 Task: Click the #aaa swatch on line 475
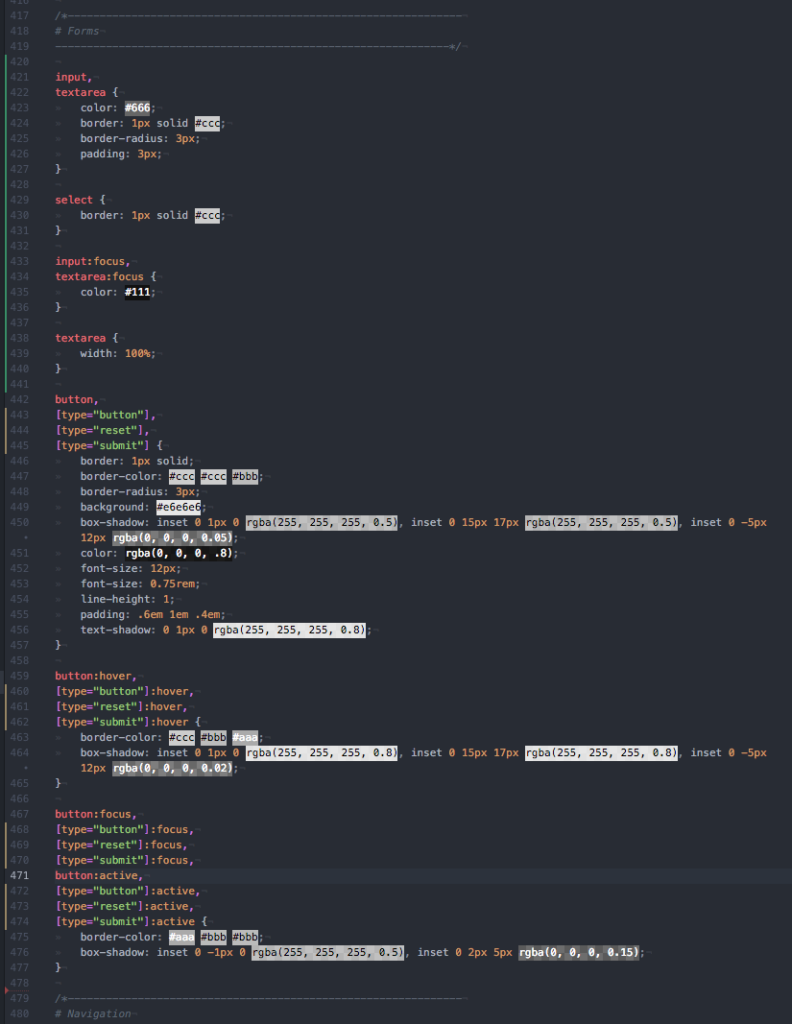point(181,937)
